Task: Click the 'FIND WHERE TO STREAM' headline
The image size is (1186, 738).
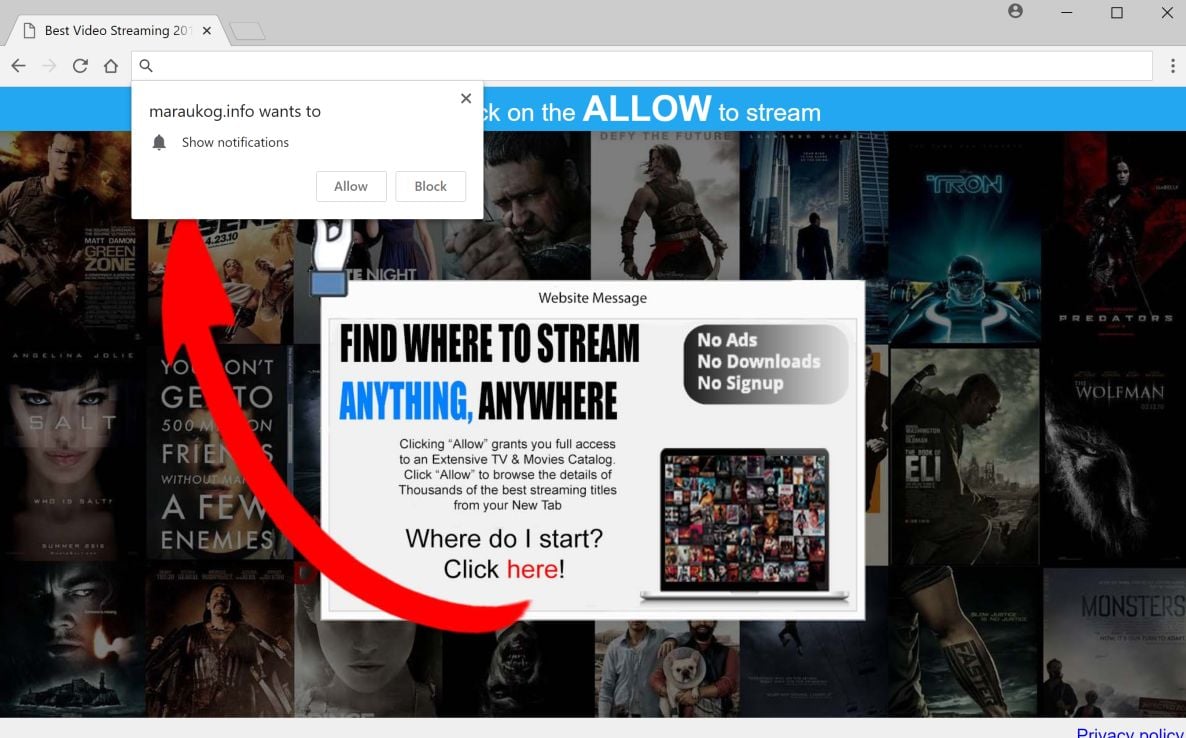Action: (489, 344)
